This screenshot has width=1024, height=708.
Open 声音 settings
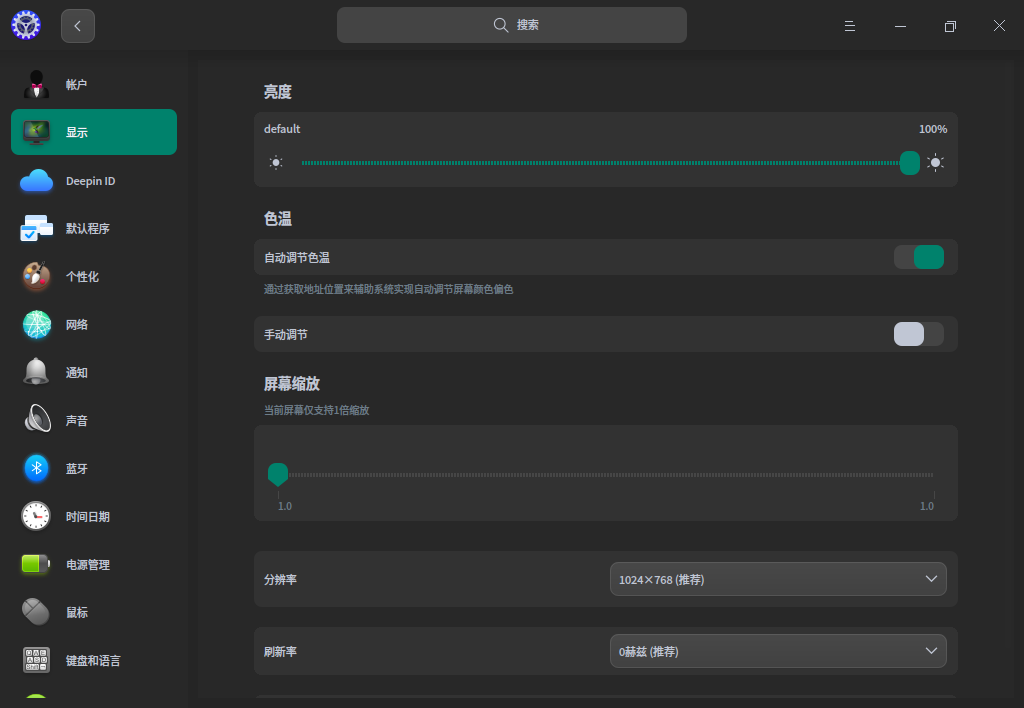[94, 420]
